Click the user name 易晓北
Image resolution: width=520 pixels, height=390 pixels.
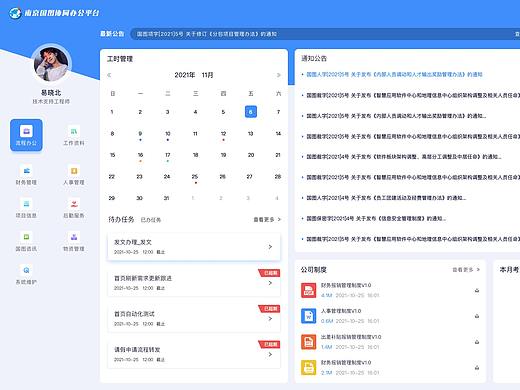click(x=51, y=92)
